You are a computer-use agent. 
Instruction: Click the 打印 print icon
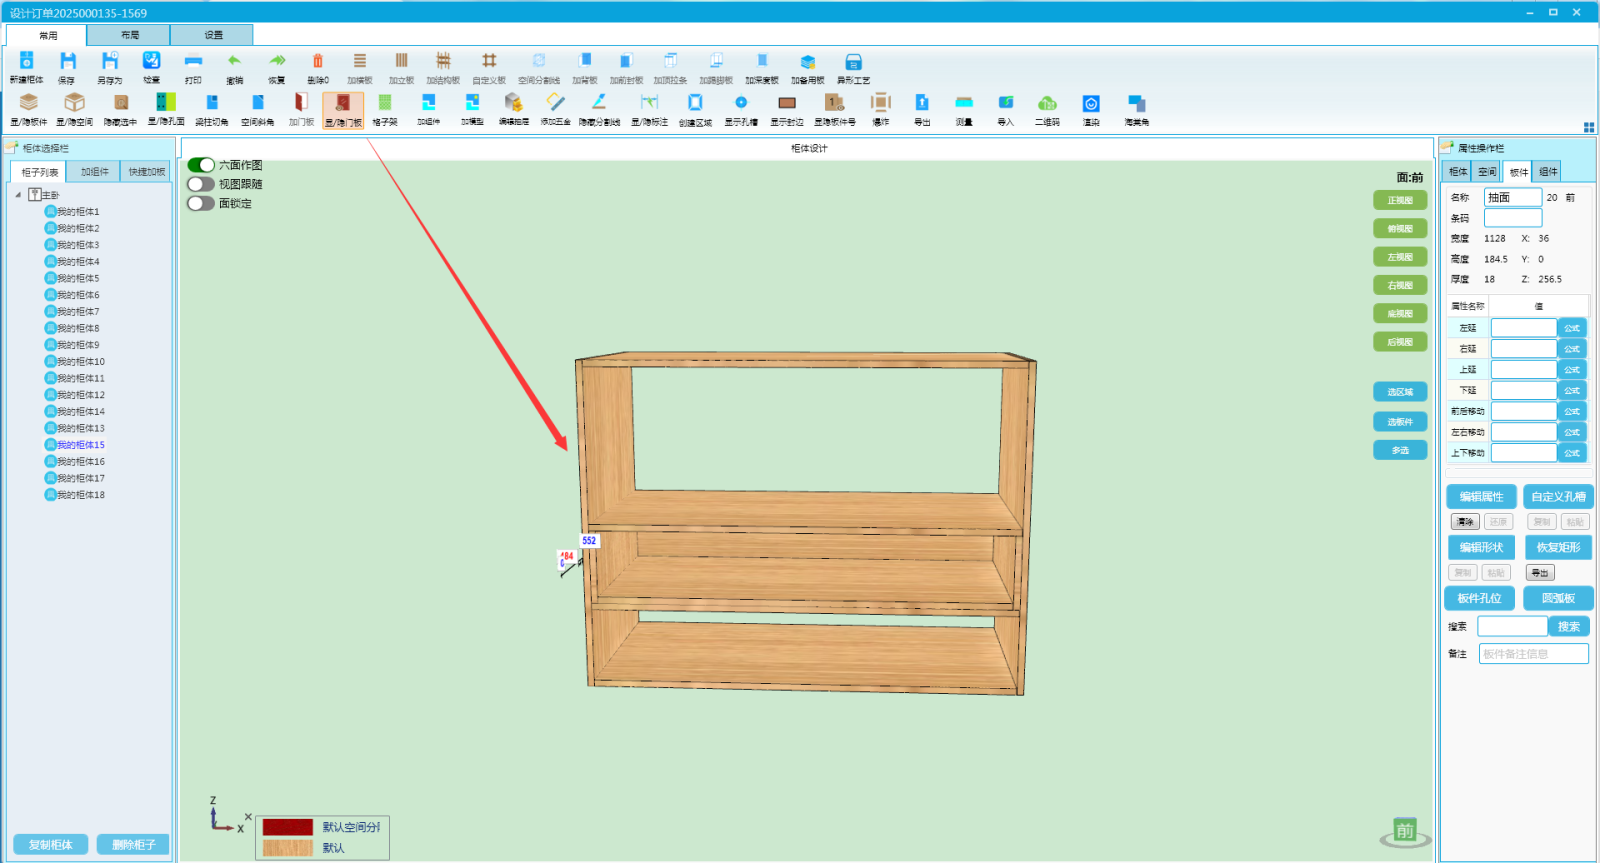coord(193,61)
